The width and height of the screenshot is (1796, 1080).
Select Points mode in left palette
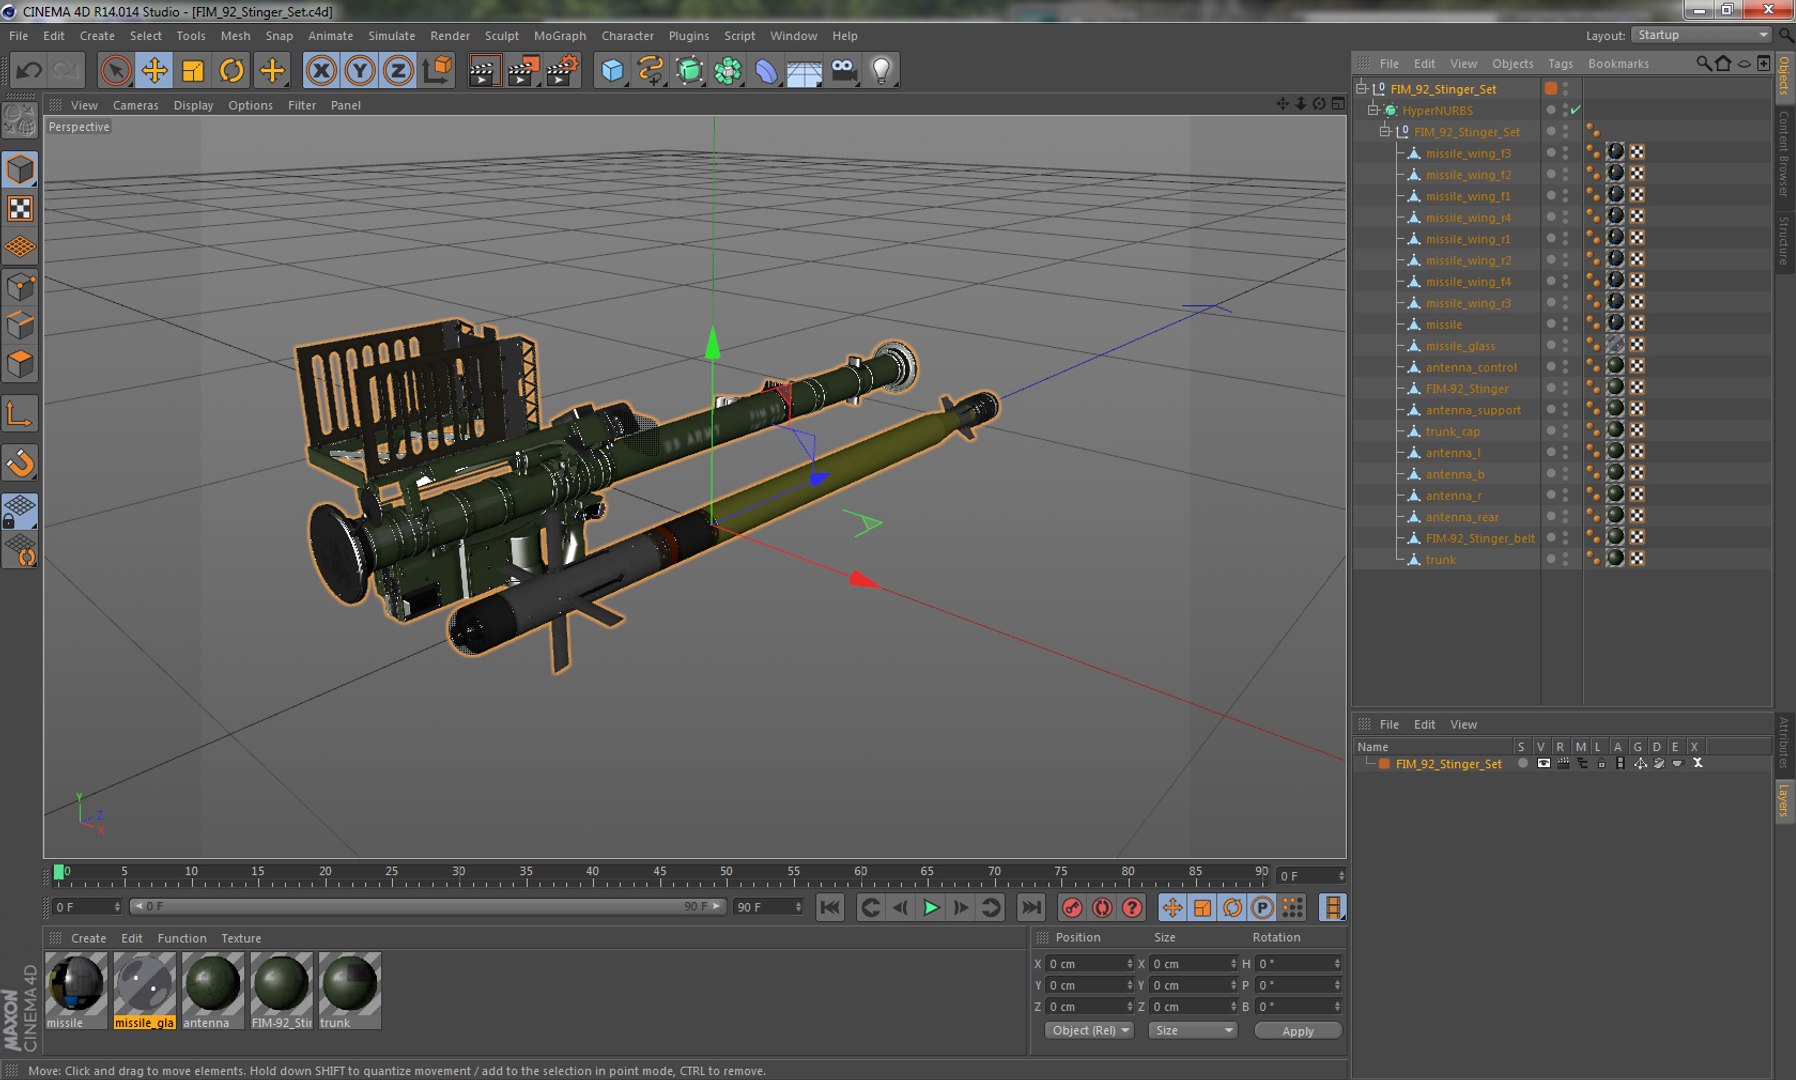click(x=20, y=288)
